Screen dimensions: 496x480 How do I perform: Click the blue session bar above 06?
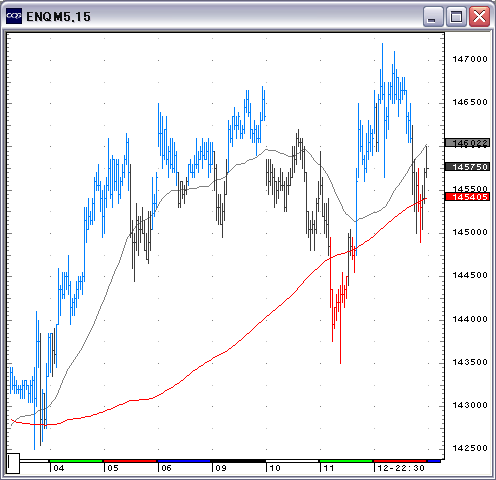click(x=184, y=461)
